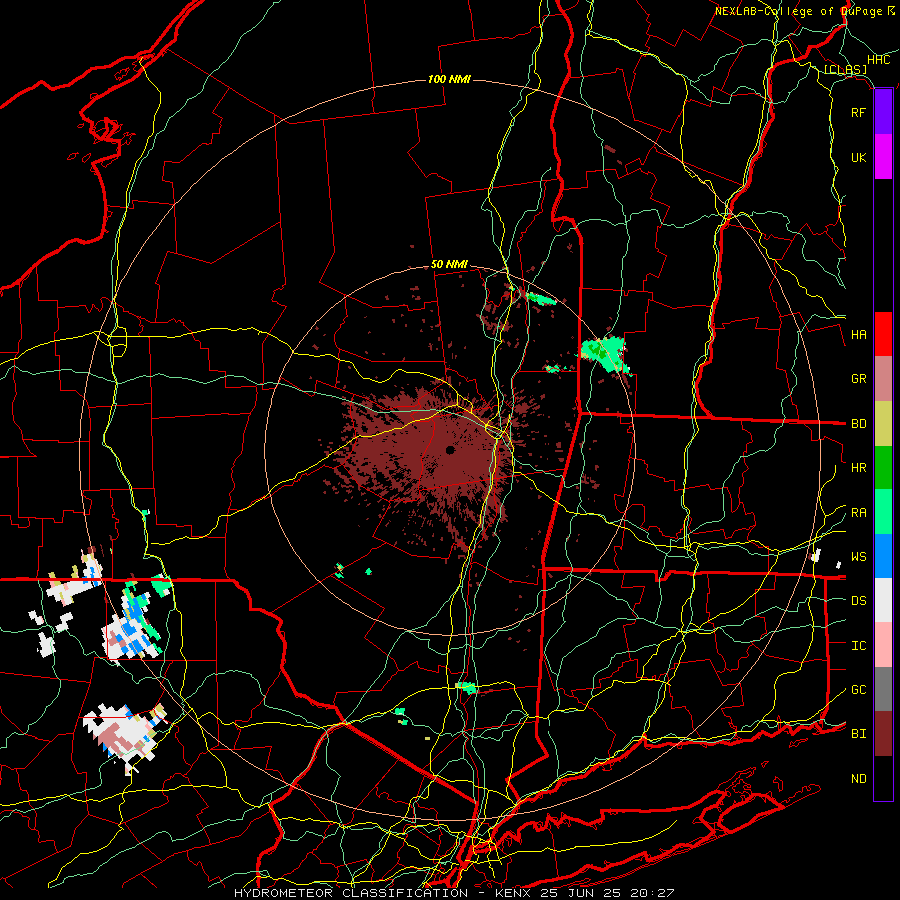The image size is (900, 900).
Task: Click the RA legend label
Action: [x=858, y=513]
